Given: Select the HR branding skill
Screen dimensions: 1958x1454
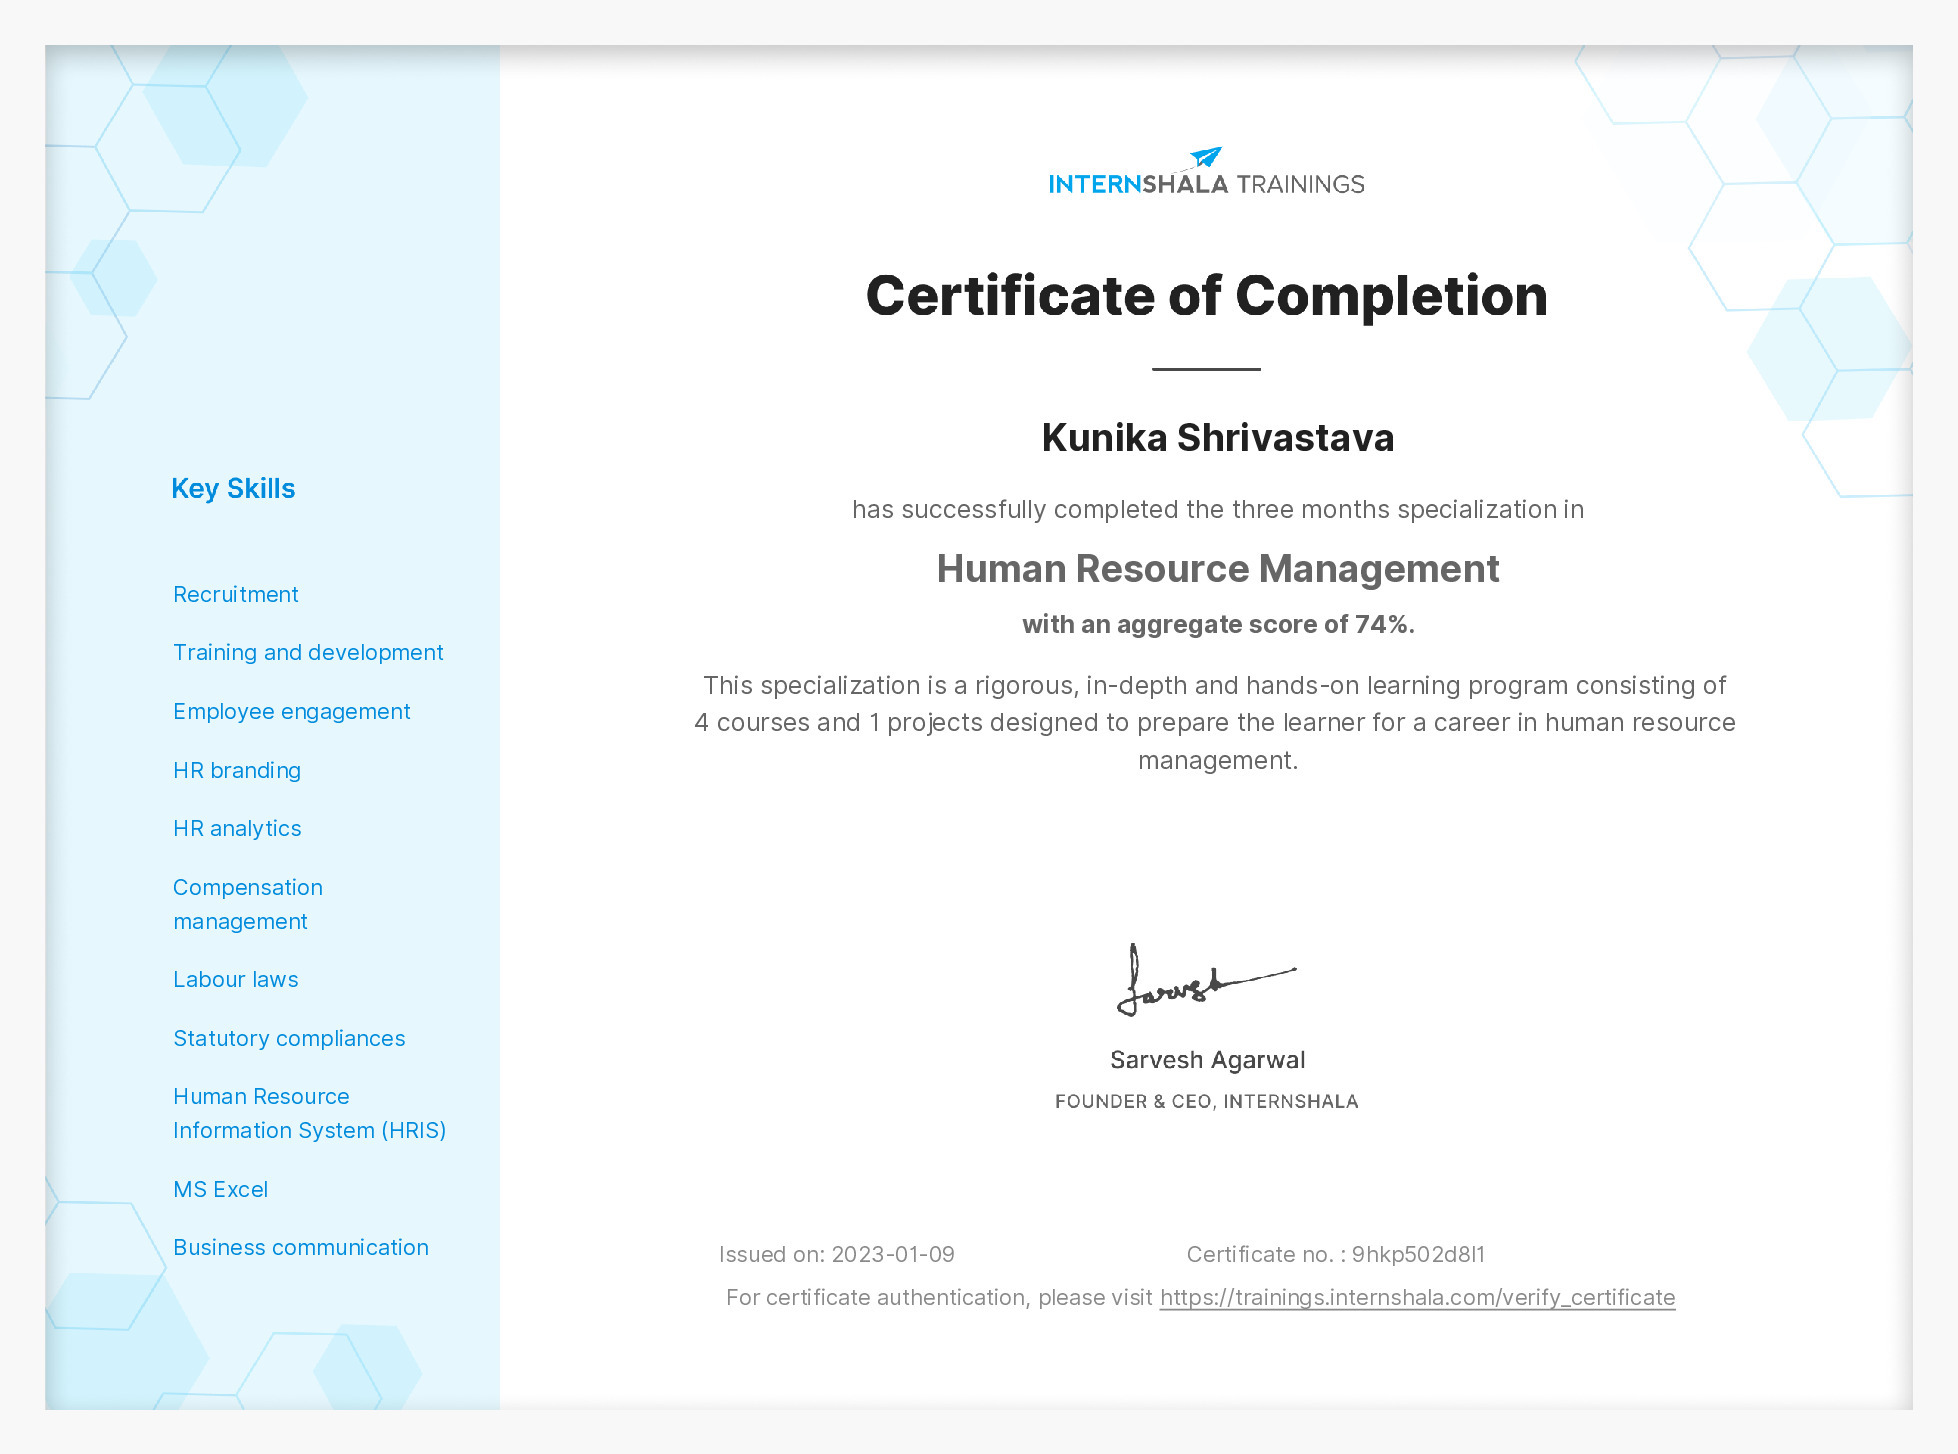Looking at the screenshot, I should (x=237, y=770).
